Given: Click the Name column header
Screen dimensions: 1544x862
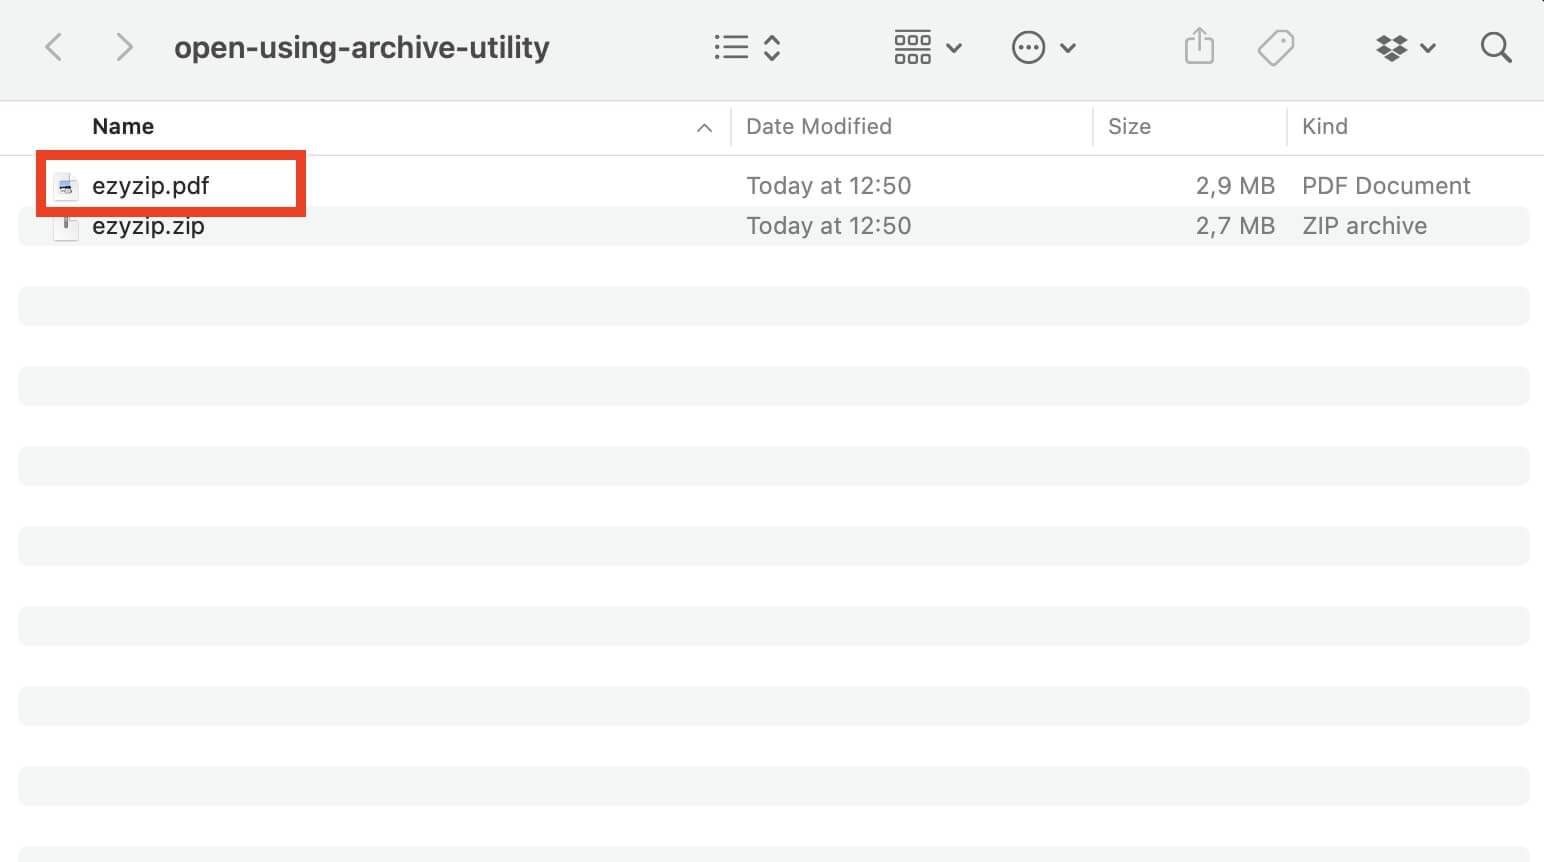Looking at the screenshot, I should (122, 126).
